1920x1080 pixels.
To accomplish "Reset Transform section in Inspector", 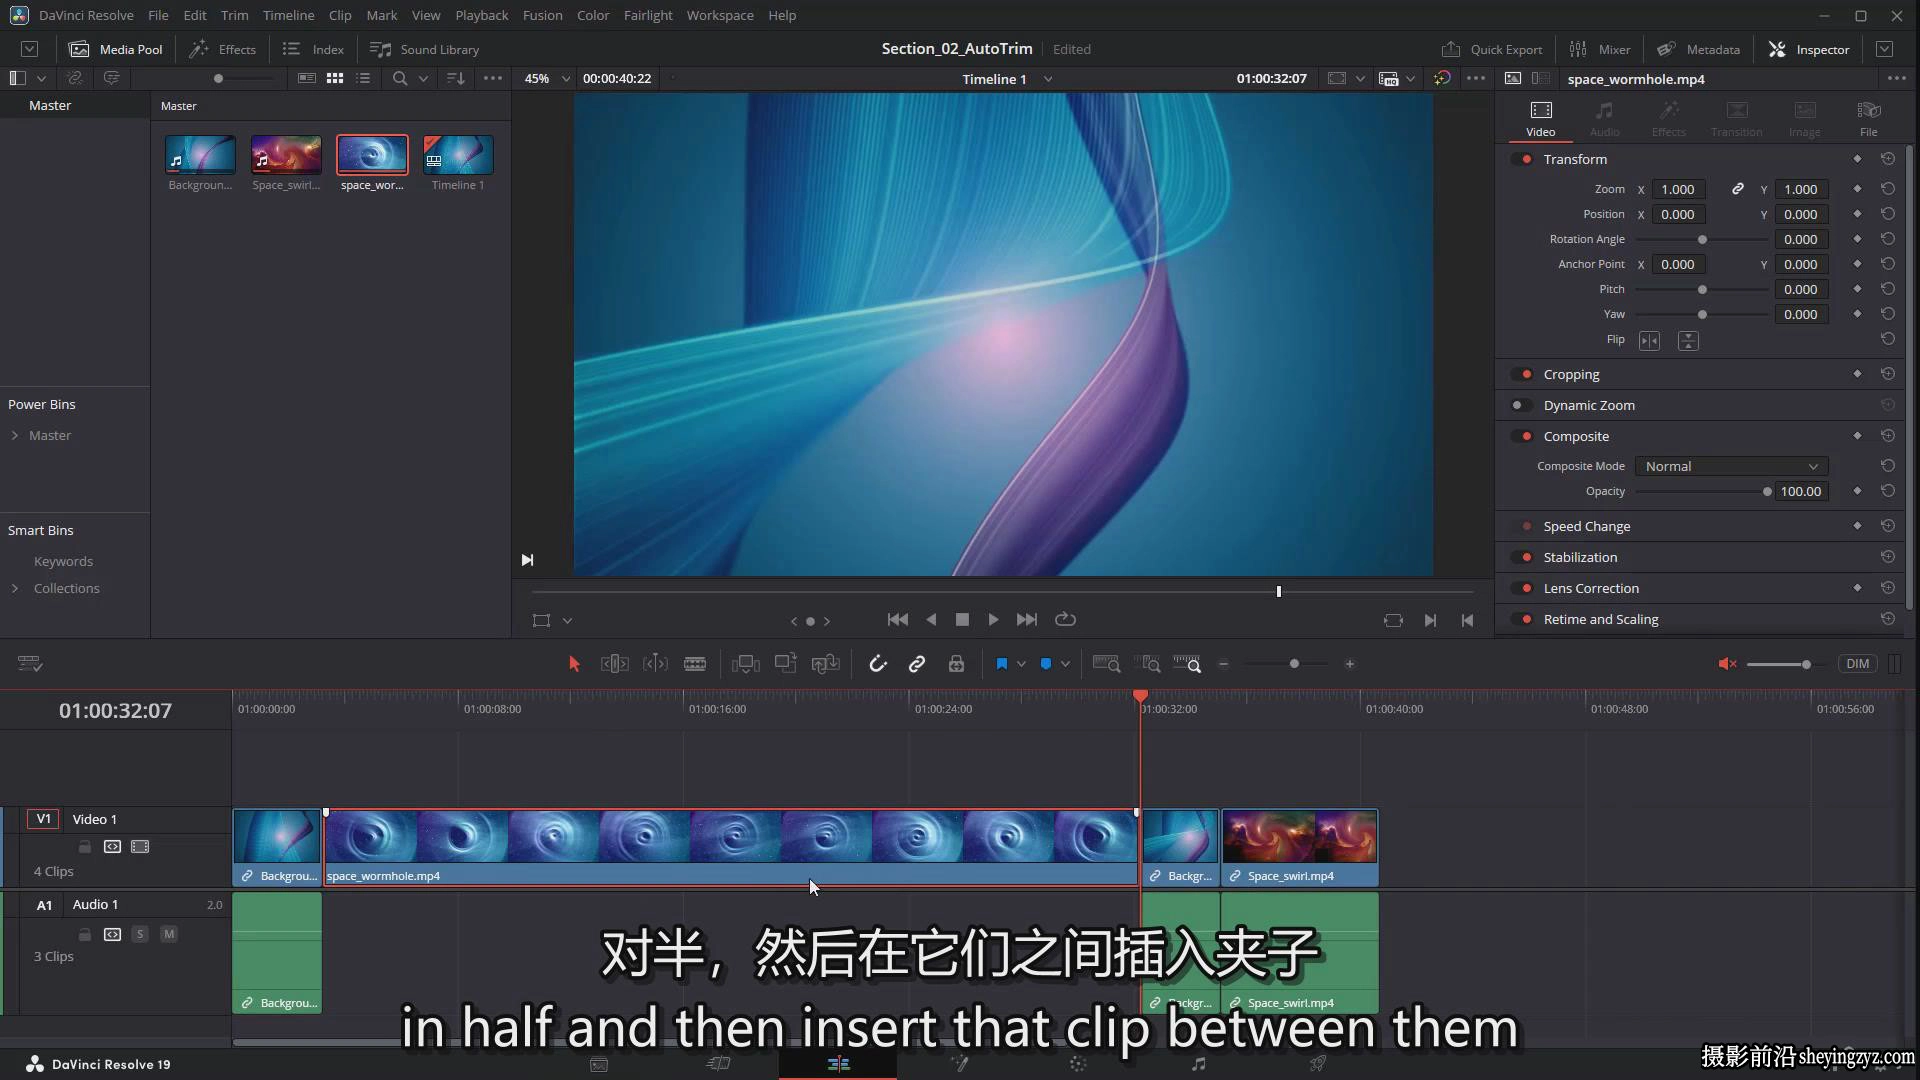I will click(x=1887, y=159).
